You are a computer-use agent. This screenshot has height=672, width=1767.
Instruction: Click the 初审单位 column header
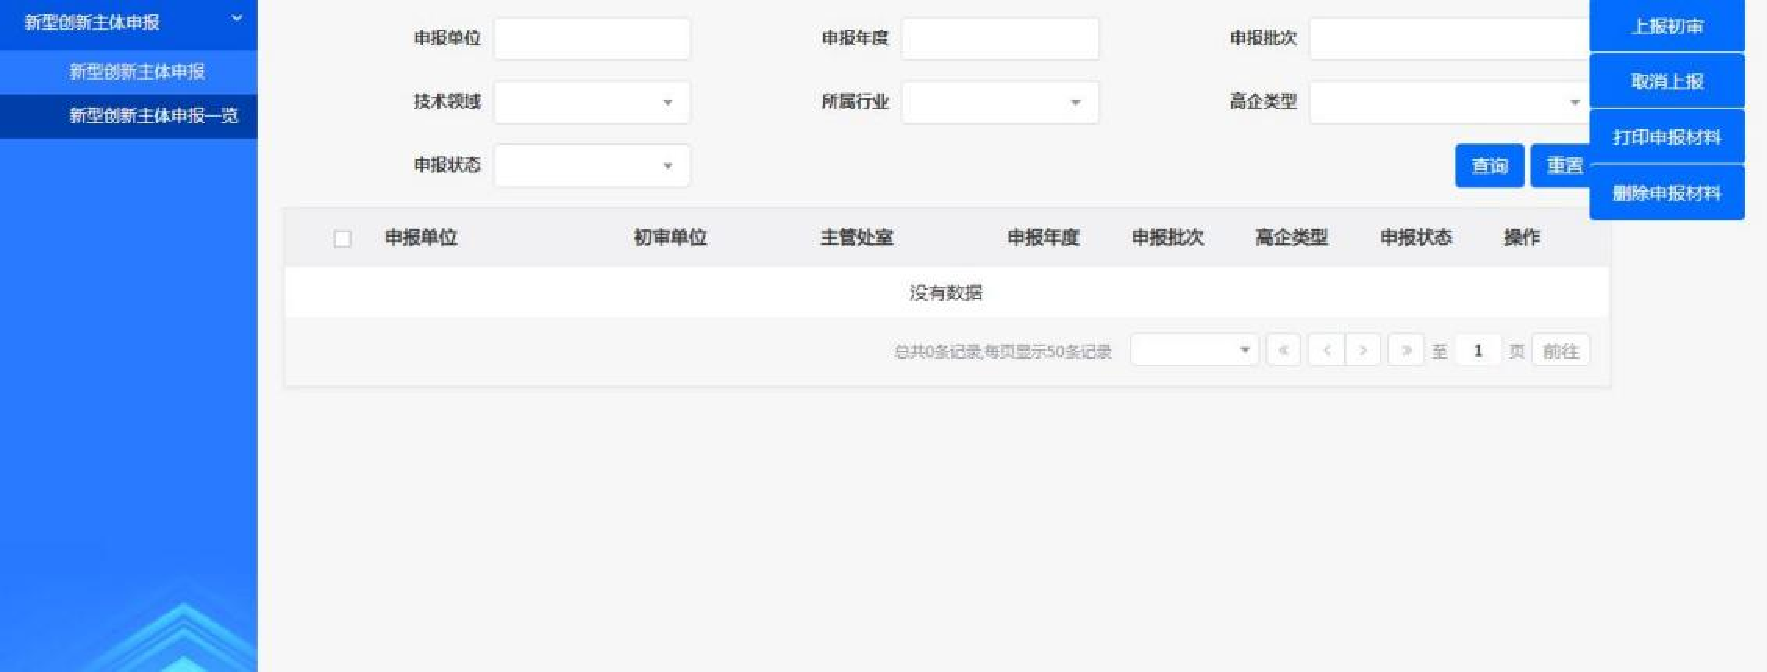pyautogui.click(x=670, y=238)
